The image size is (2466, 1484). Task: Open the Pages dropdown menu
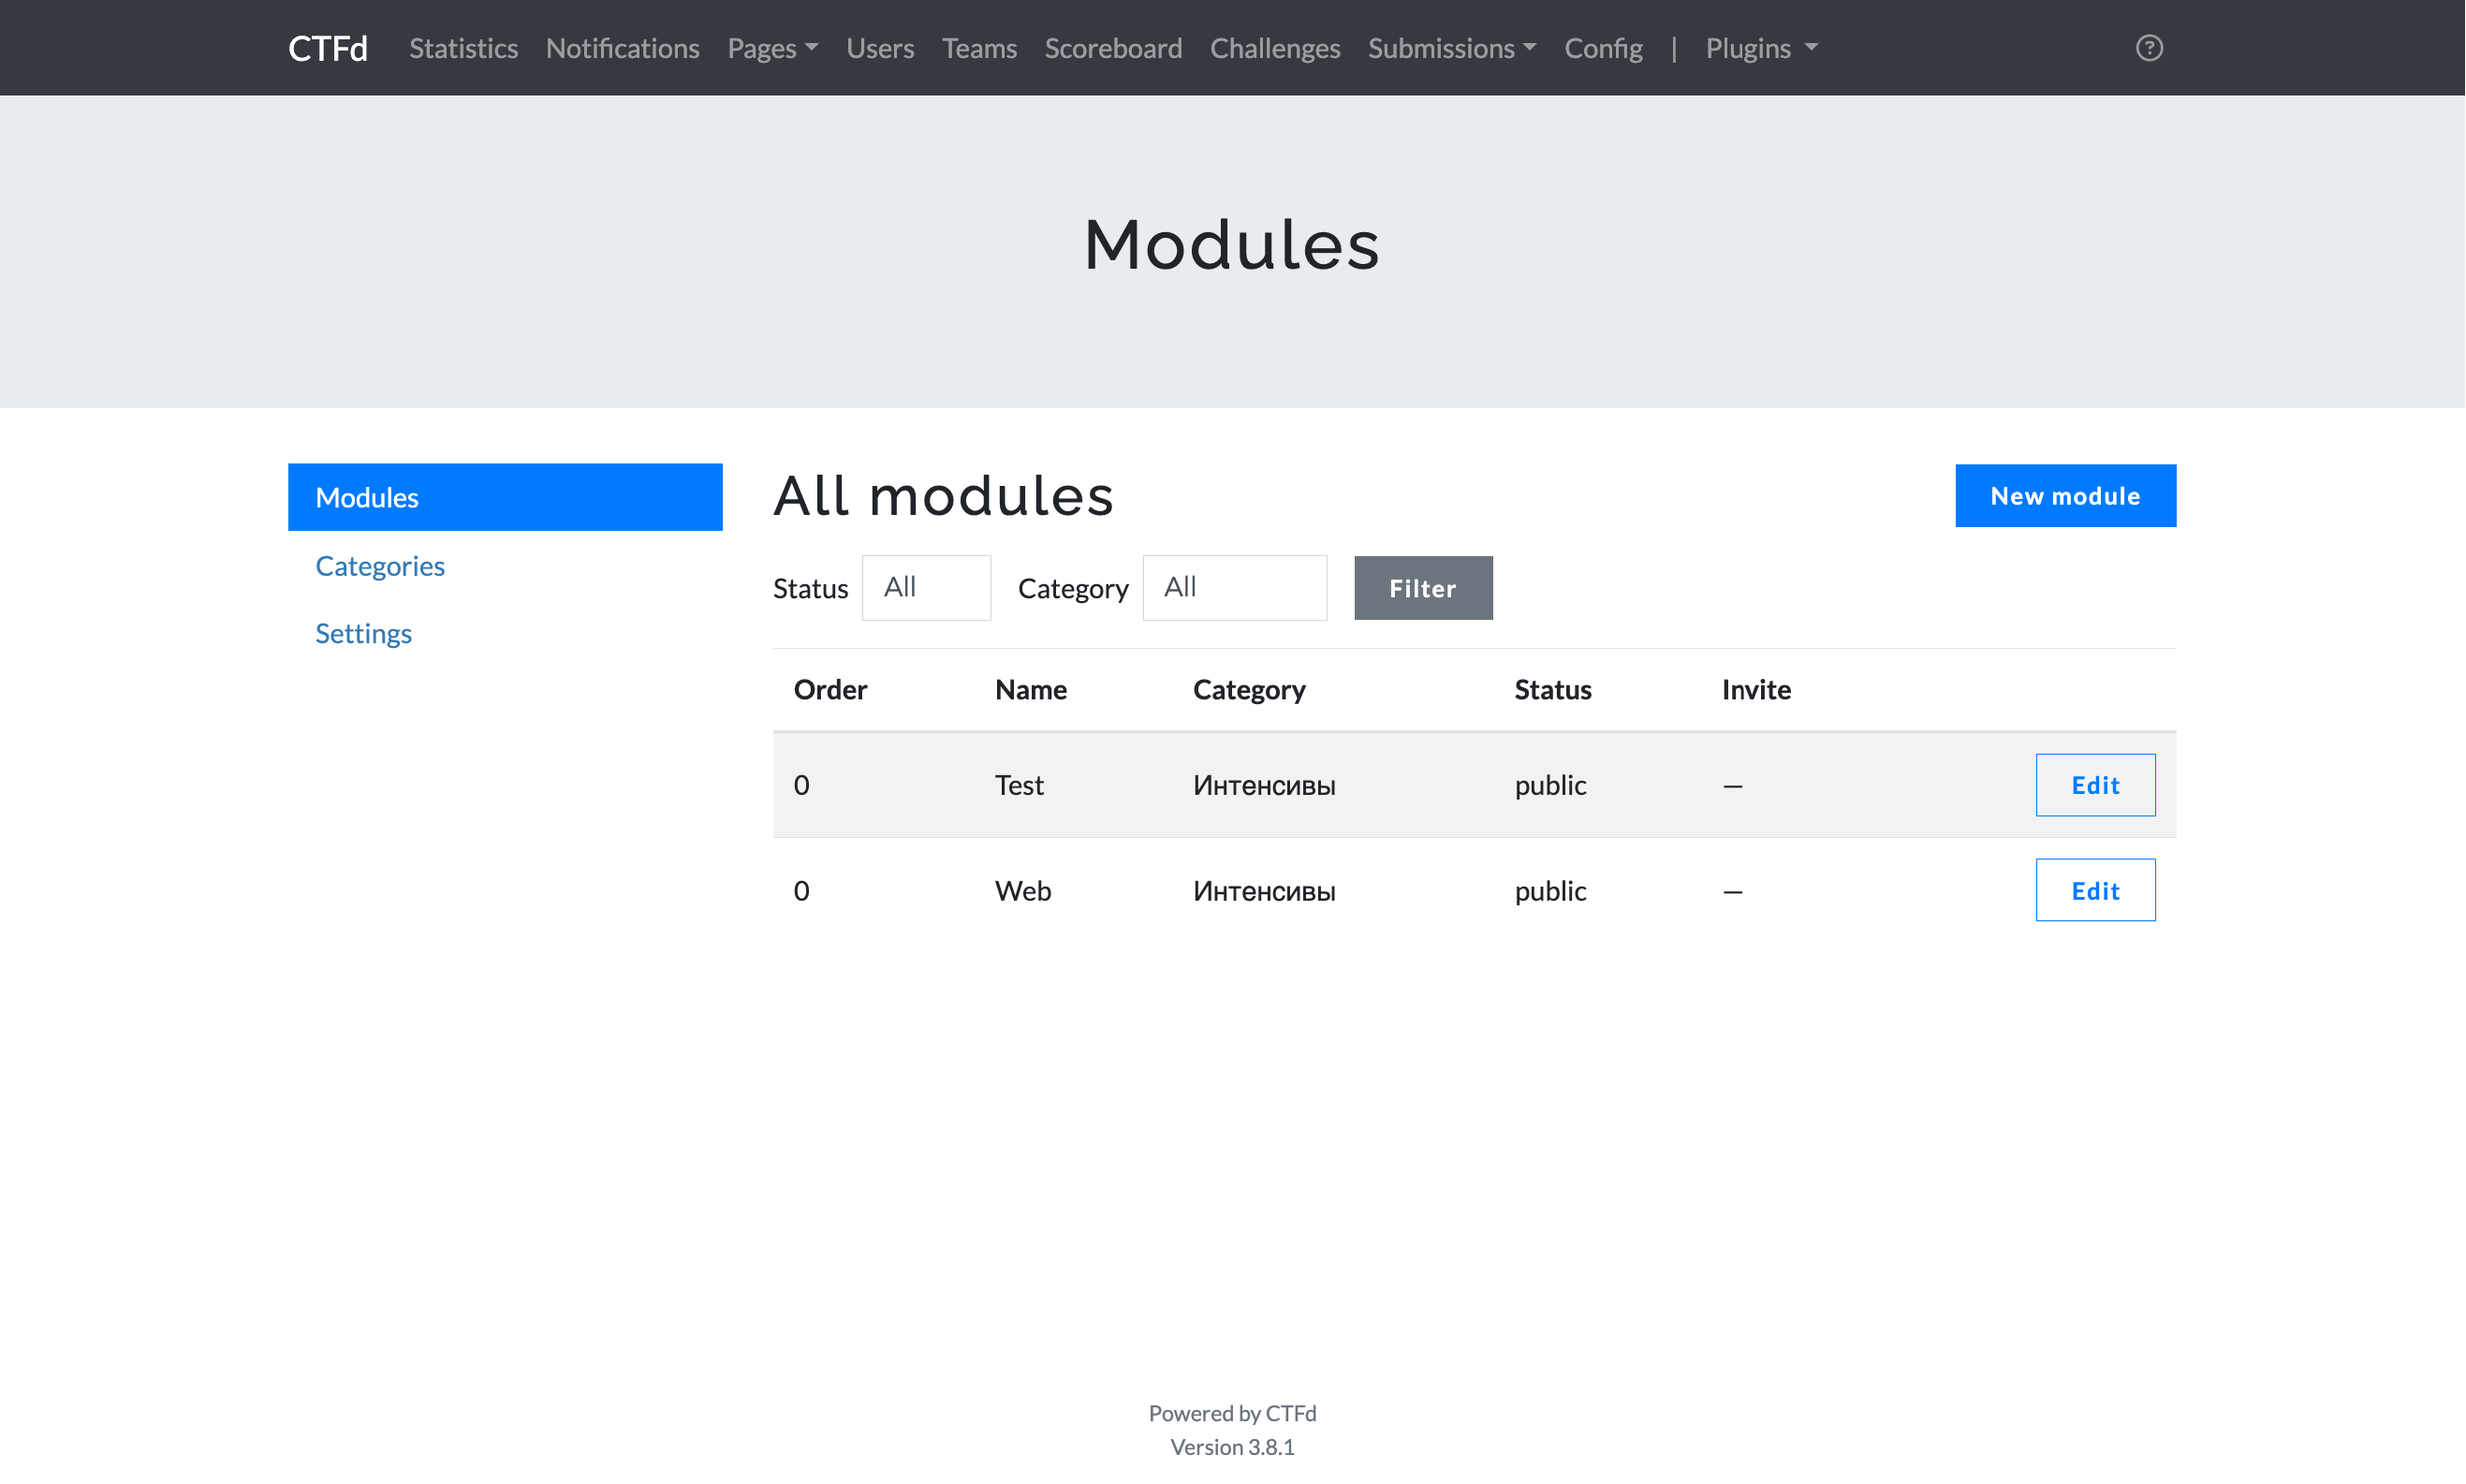771,48
